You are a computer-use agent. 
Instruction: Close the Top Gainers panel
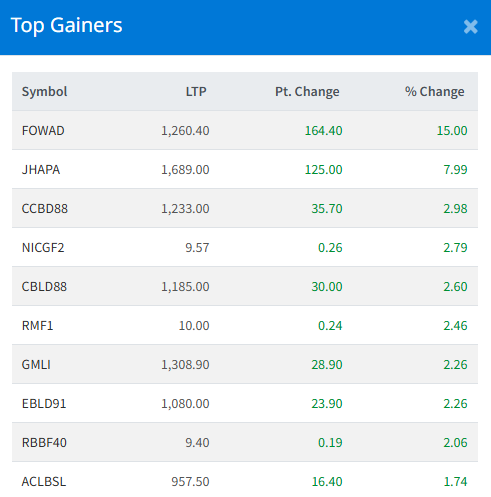click(x=471, y=27)
